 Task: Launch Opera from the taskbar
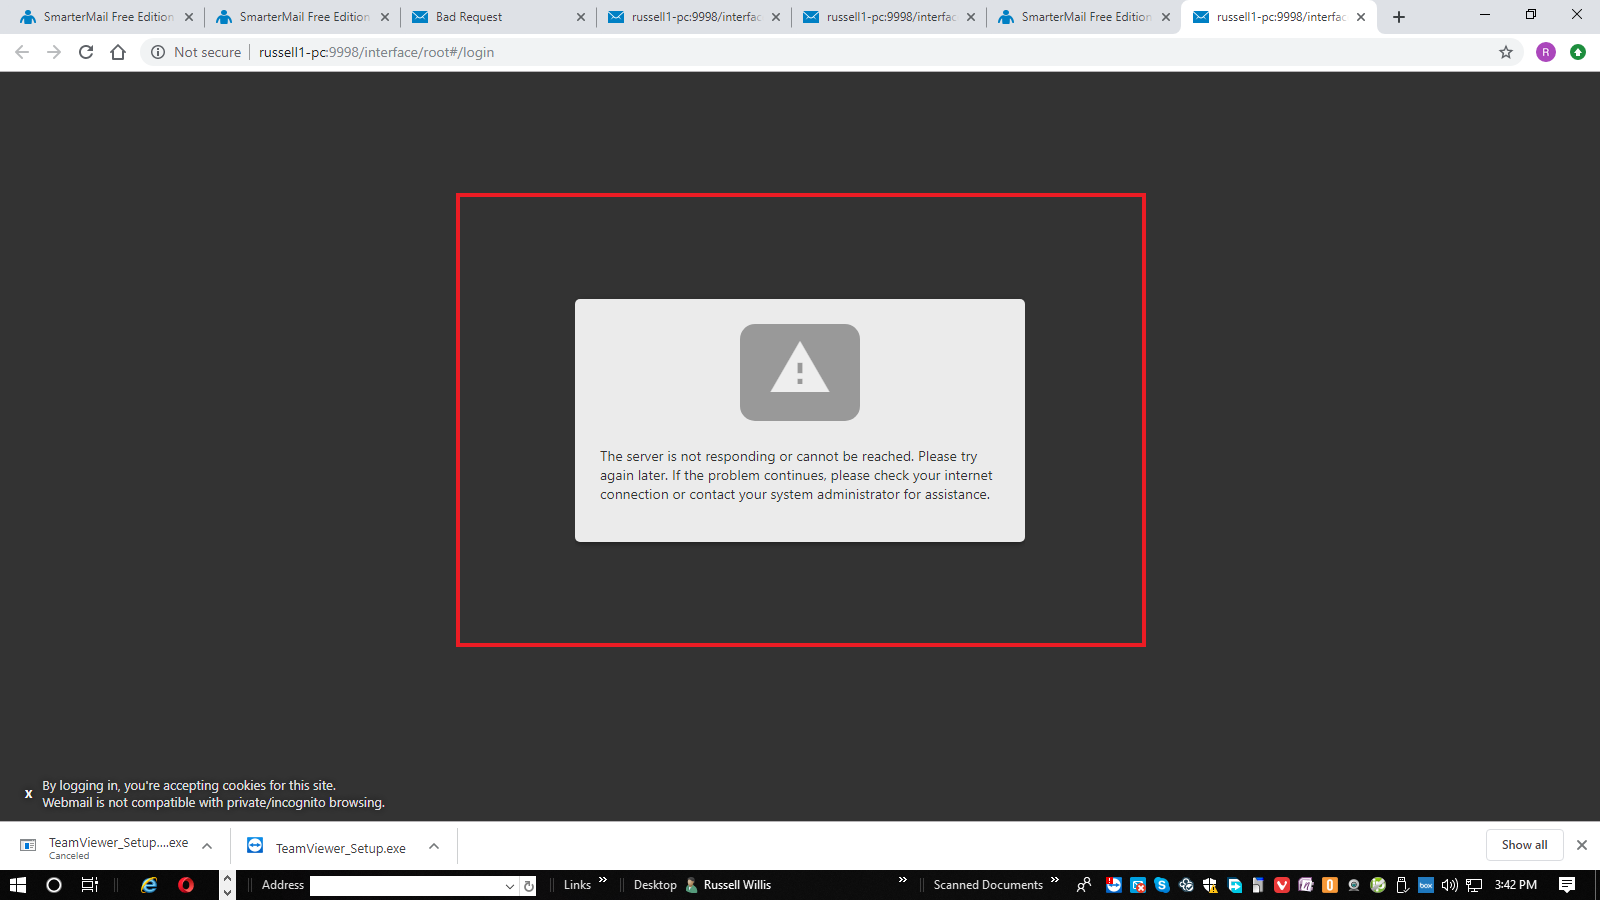[x=186, y=885]
